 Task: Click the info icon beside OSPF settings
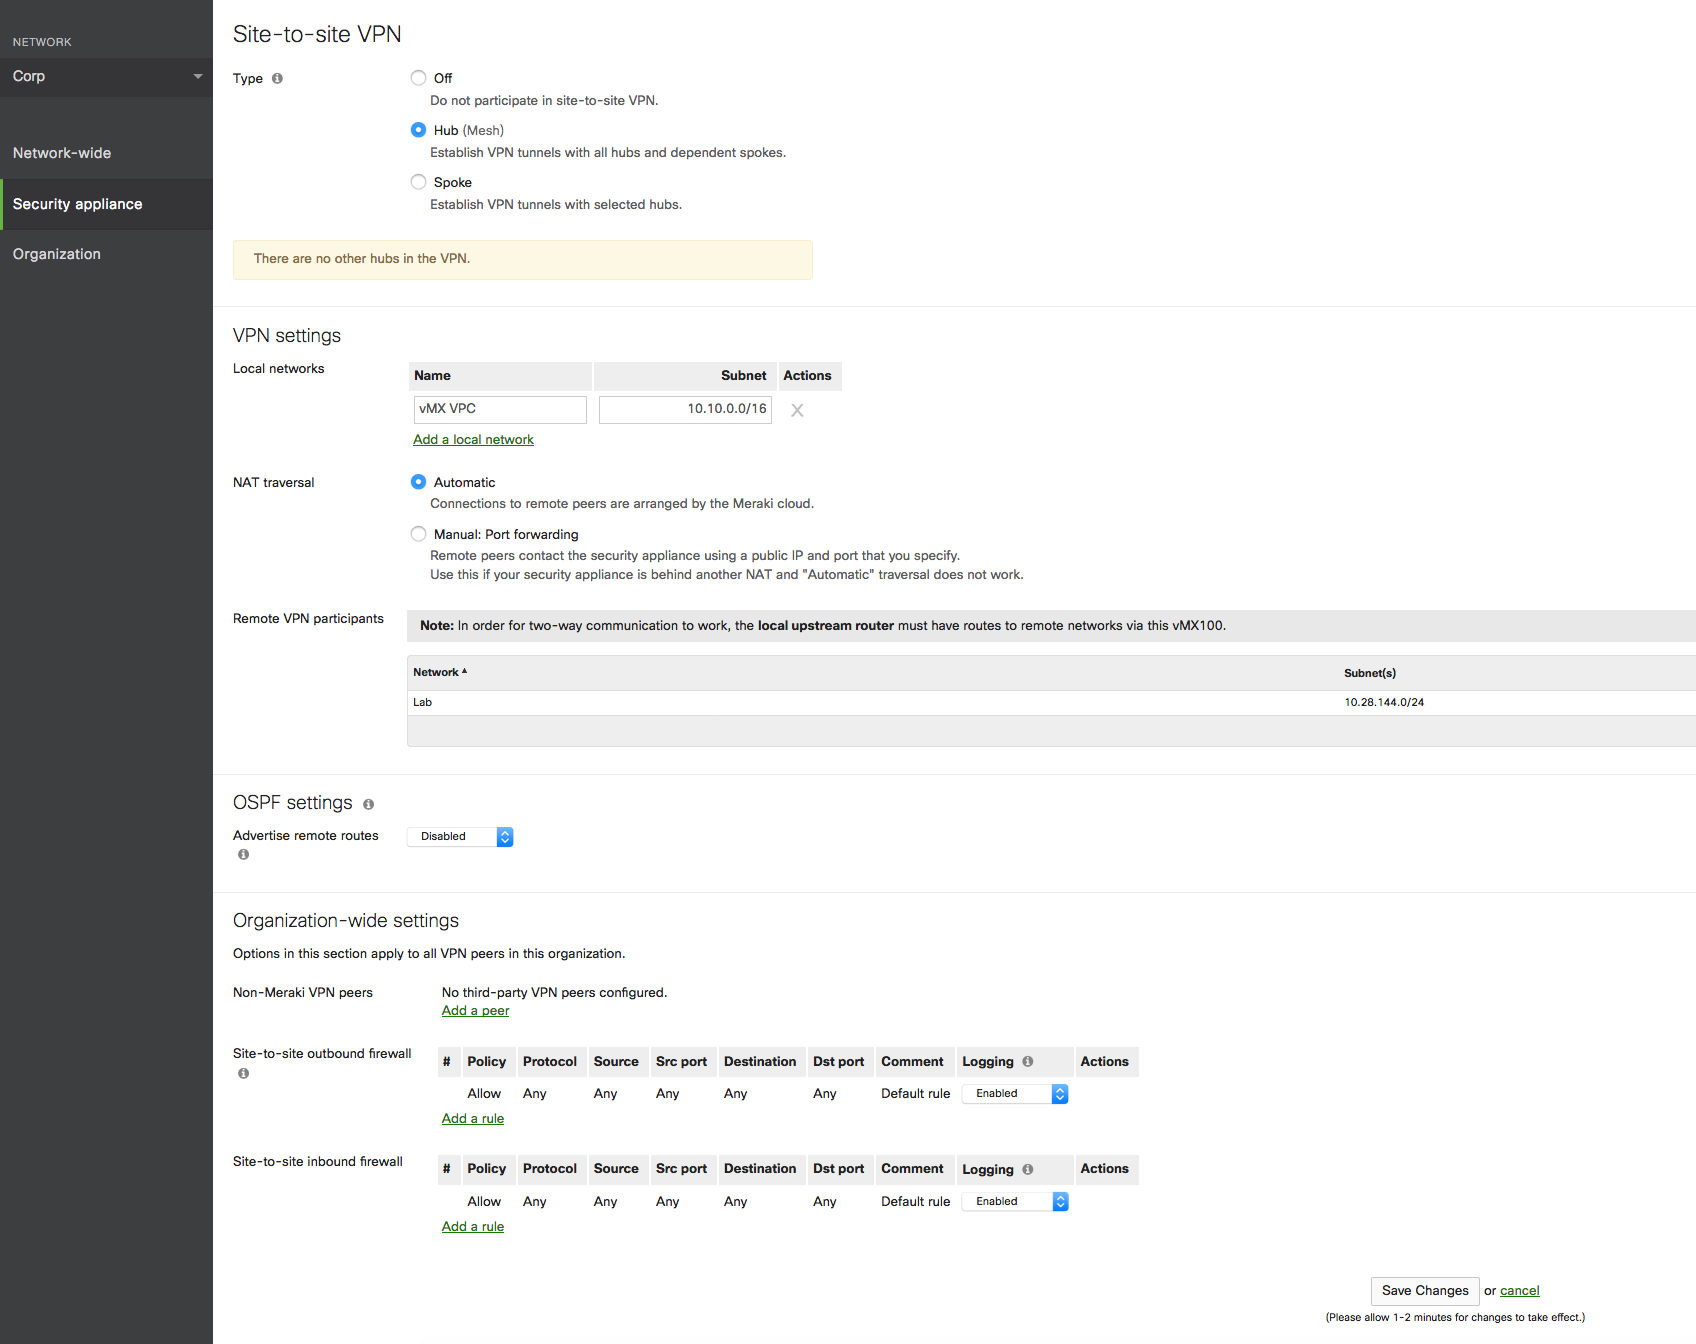point(368,805)
